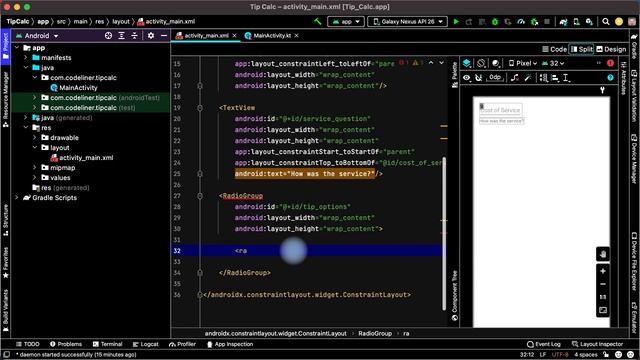Close the MainActivity.kt tab

296,36
